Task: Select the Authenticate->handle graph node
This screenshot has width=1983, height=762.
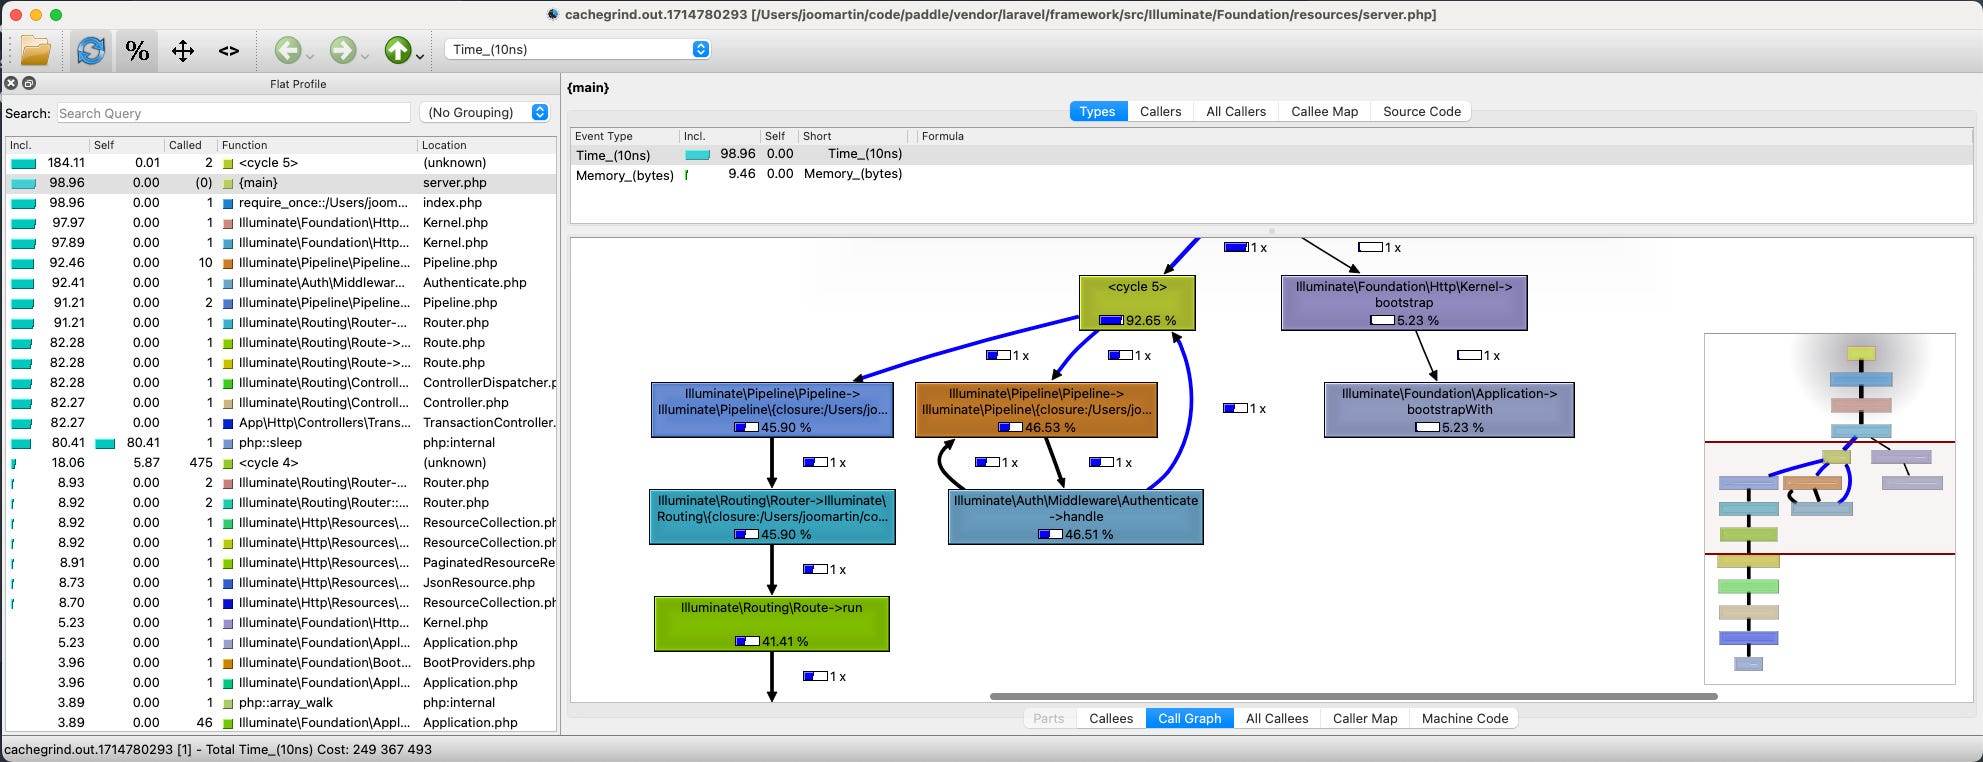Action: click(1075, 517)
